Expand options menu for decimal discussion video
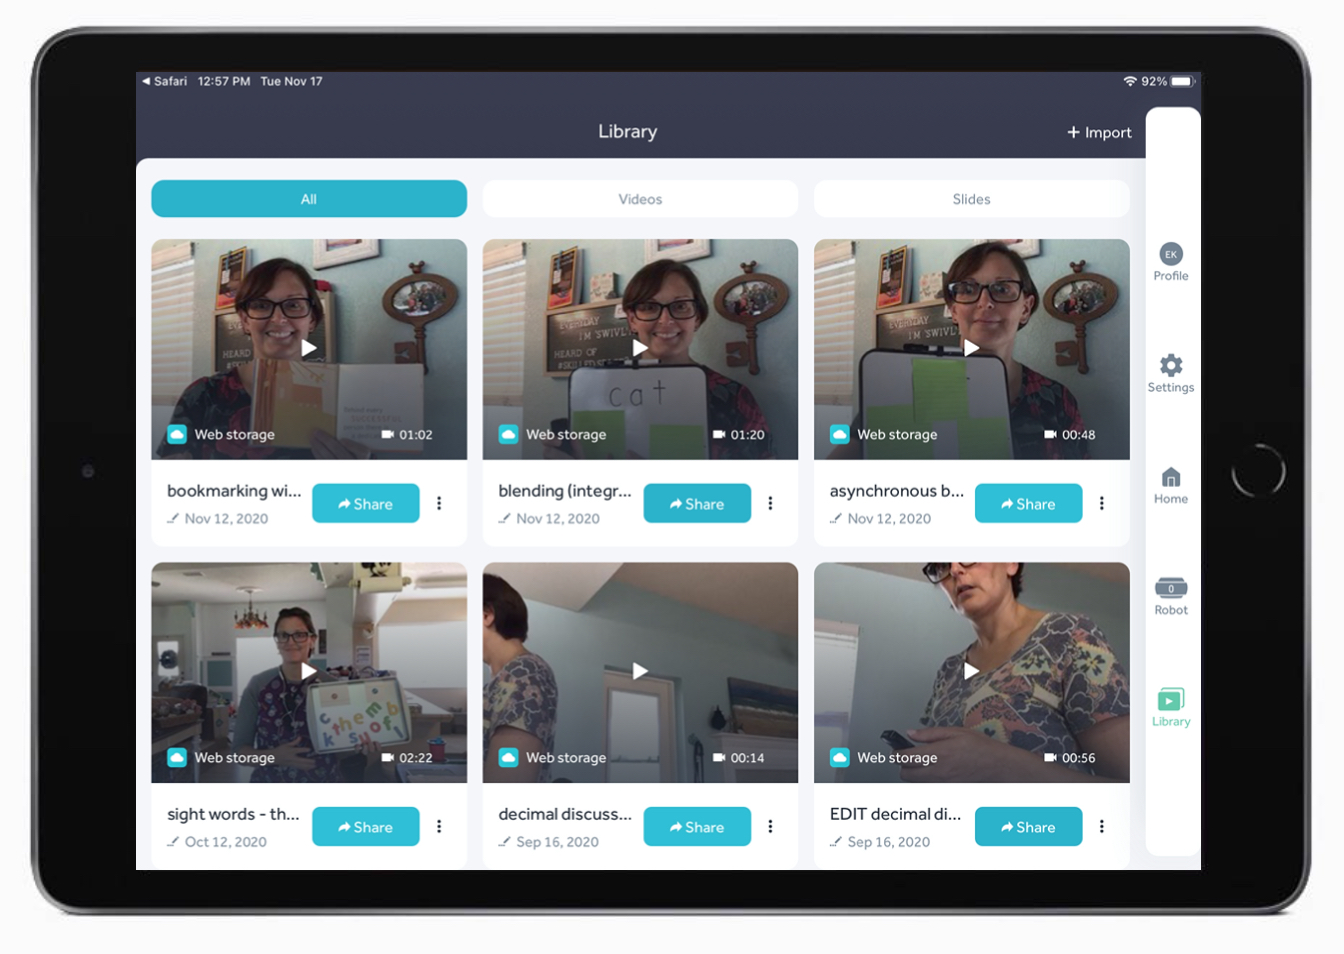1344x954 pixels. pyautogui.click(x=770, y=826)
